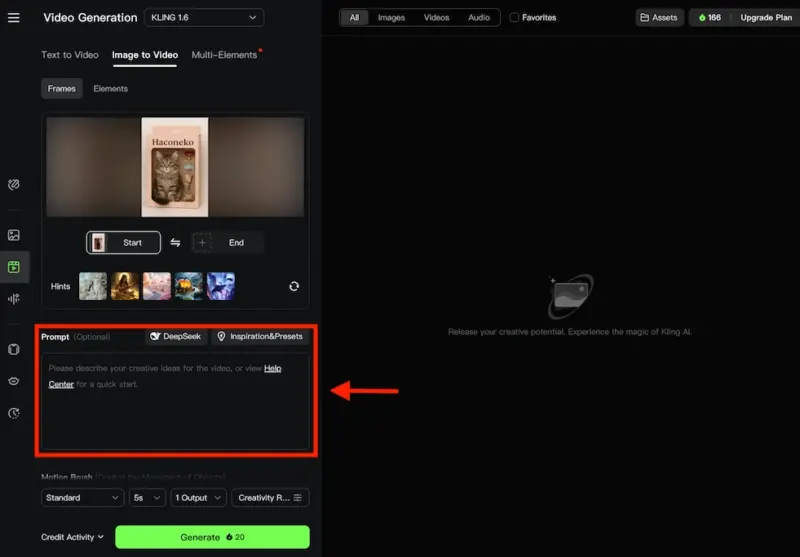Open the Assets folder
Image resolution: width=800 pixels, height=557 pixels.
coord(659,17)
